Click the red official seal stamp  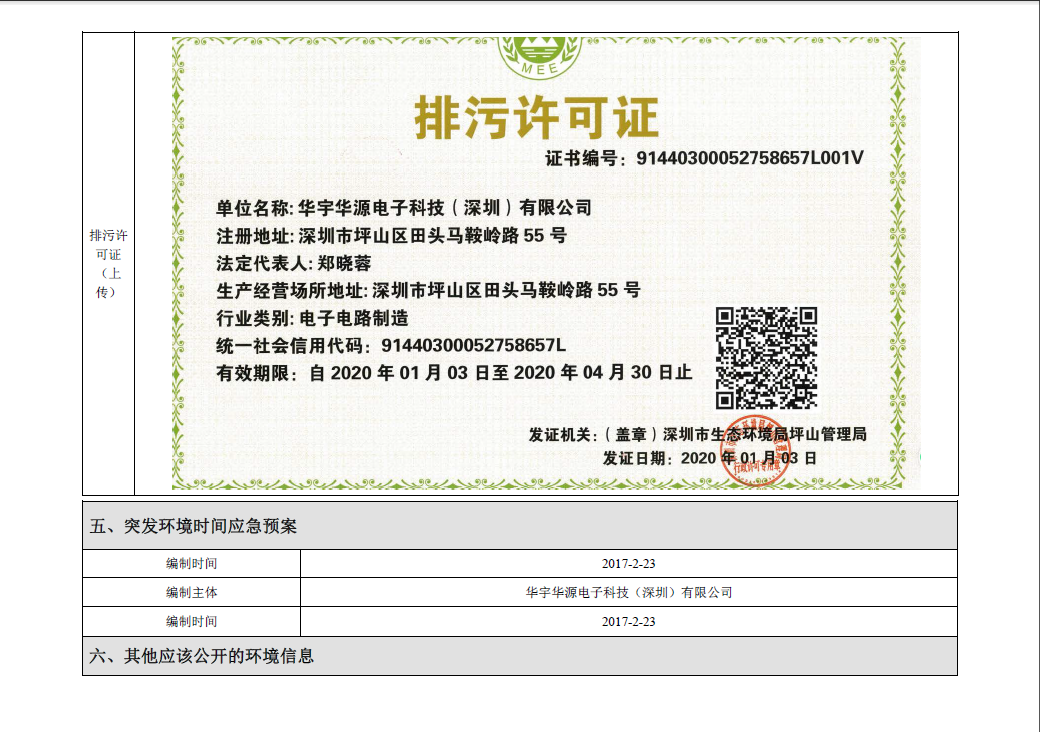tap(755, 452)
